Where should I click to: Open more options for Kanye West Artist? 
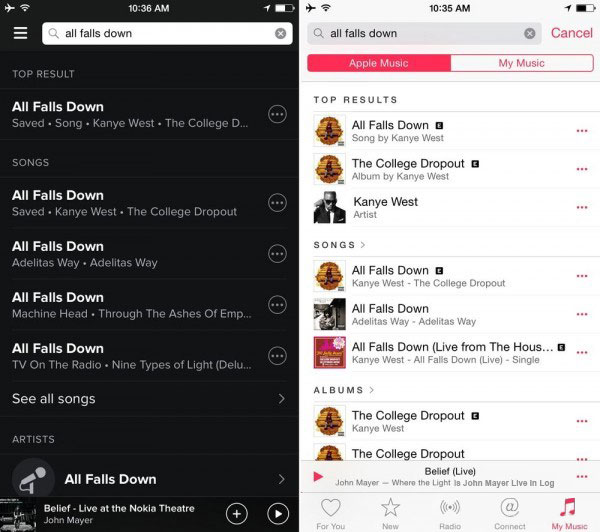point(582,207)
